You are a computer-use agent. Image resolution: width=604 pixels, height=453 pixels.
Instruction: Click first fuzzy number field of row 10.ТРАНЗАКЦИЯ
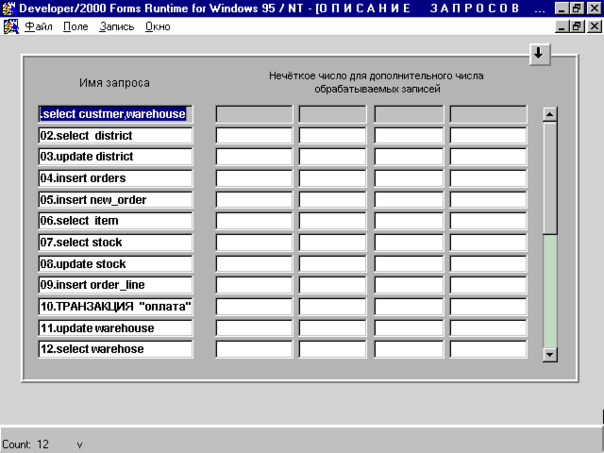point(254,307)
